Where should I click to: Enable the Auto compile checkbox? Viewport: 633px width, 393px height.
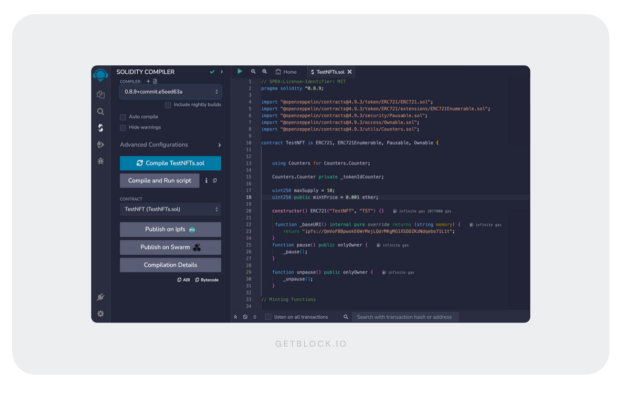(x=123, y=117)
